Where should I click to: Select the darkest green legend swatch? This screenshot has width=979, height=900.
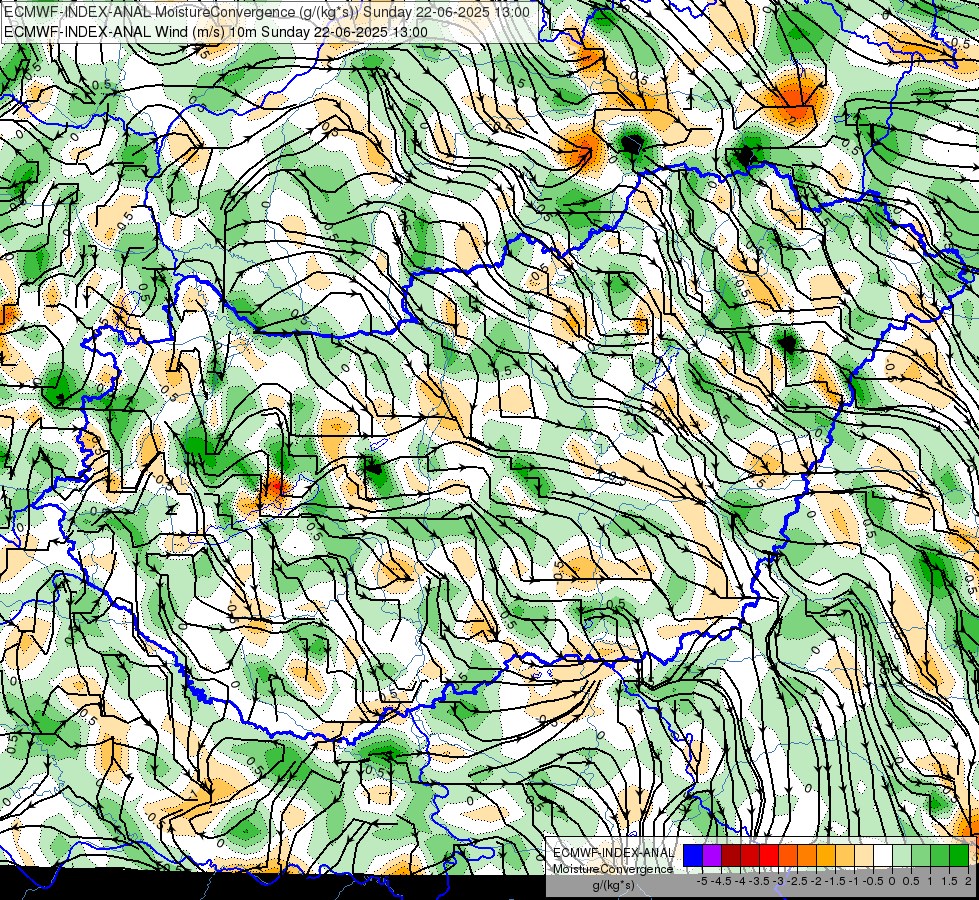pos(958,856)
